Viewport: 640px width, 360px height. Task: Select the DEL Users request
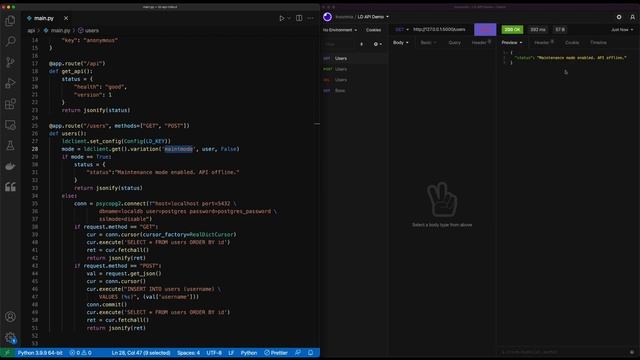pos(355,80)
